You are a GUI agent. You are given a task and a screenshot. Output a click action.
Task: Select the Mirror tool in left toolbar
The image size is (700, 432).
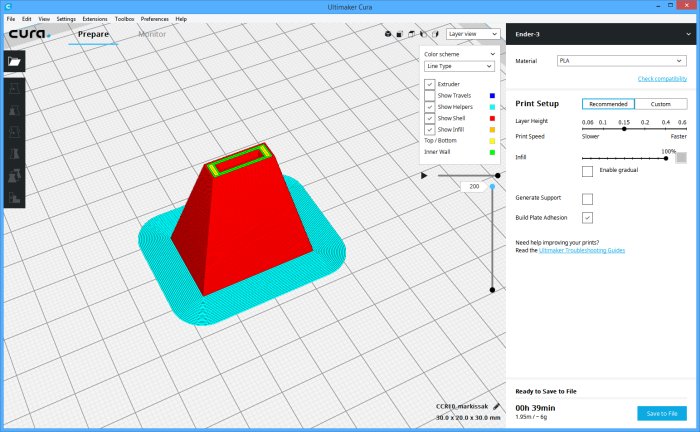tap(14, 154)
